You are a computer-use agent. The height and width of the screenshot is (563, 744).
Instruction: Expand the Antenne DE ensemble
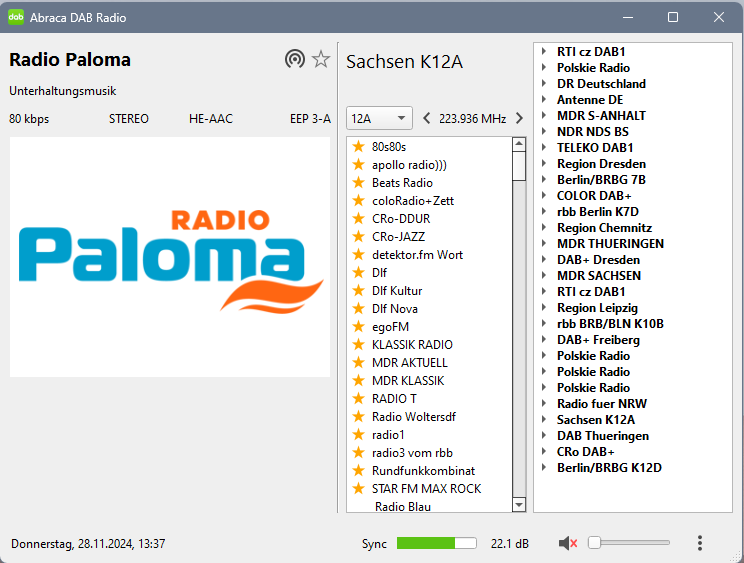(543, 100)
